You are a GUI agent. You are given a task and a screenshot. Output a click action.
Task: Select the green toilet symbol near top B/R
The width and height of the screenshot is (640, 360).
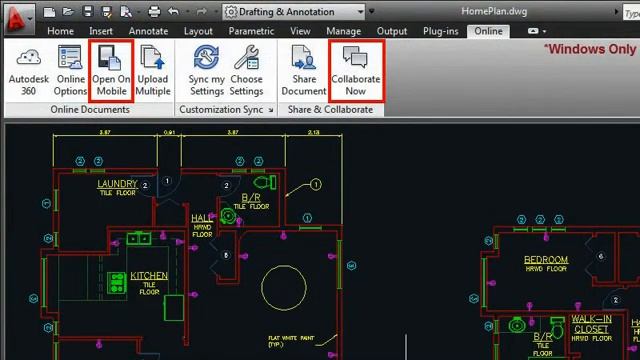(264, 182)
